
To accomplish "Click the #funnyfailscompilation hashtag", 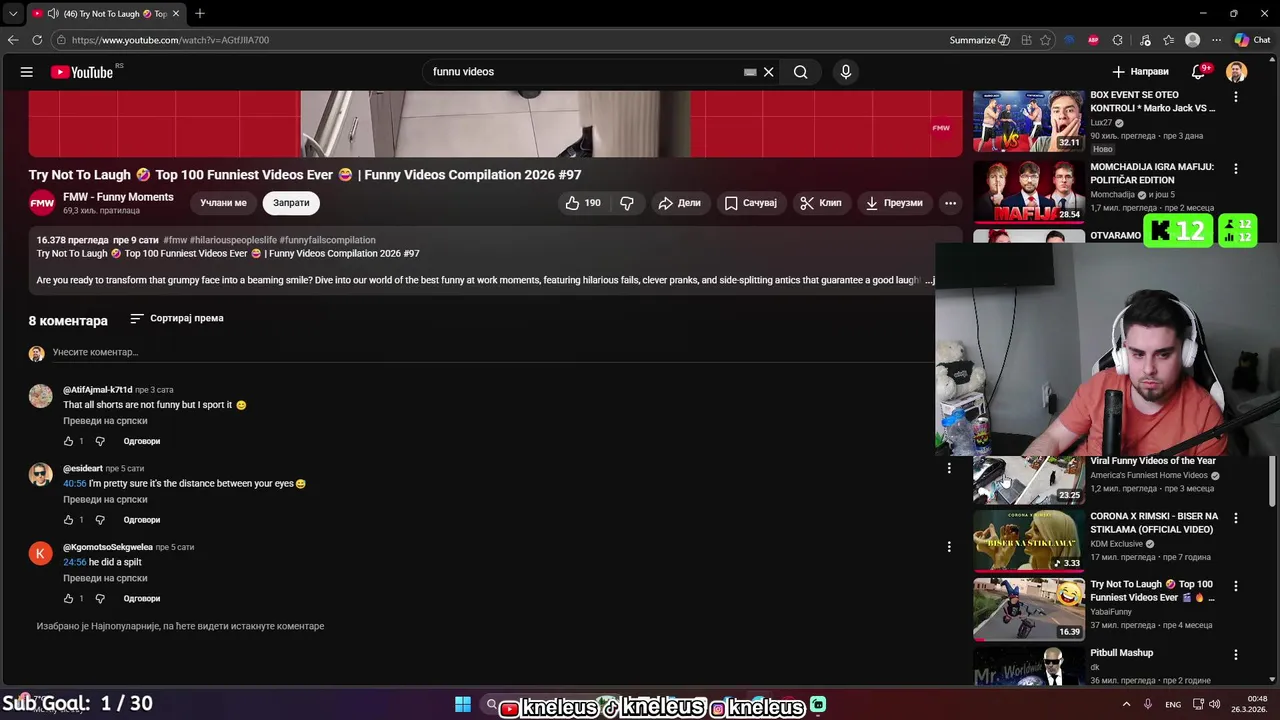I will (327, 240).
